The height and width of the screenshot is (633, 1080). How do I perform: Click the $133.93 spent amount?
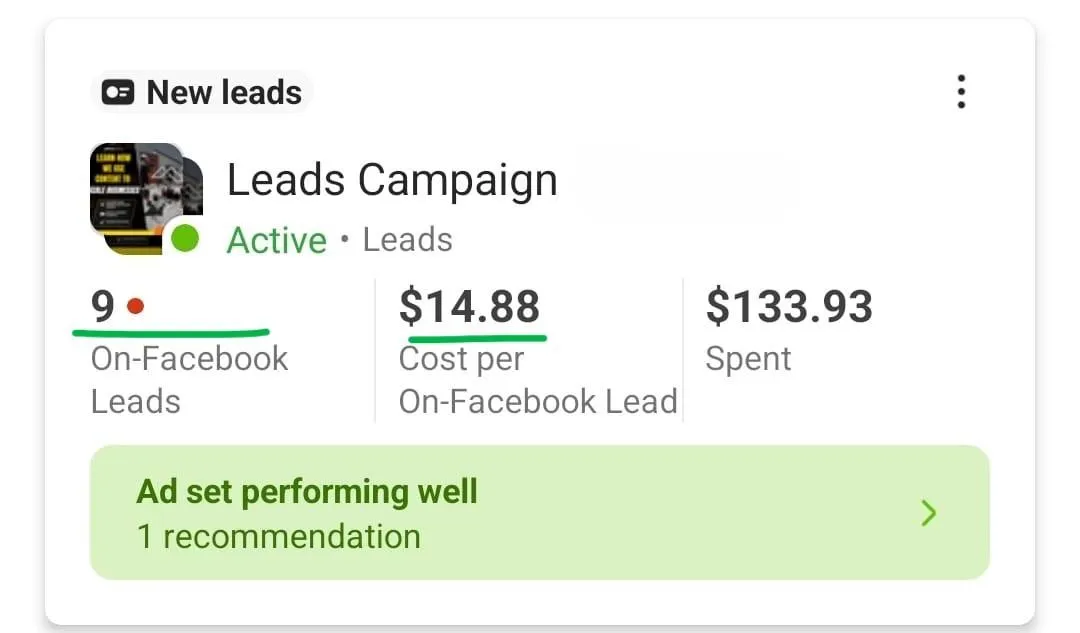[x=788, y=306]
